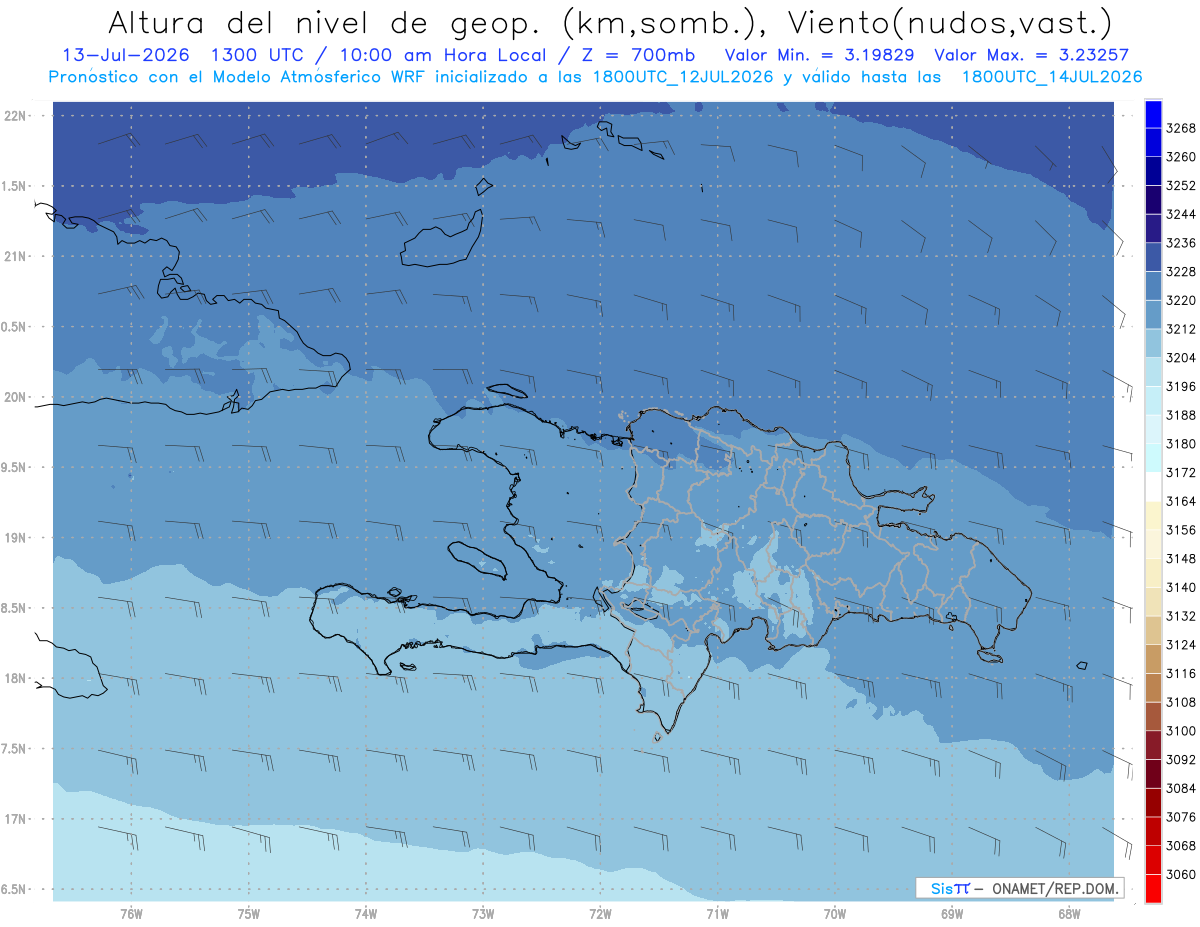Click the '6.5N' latitude label

[x=15, y=889]
